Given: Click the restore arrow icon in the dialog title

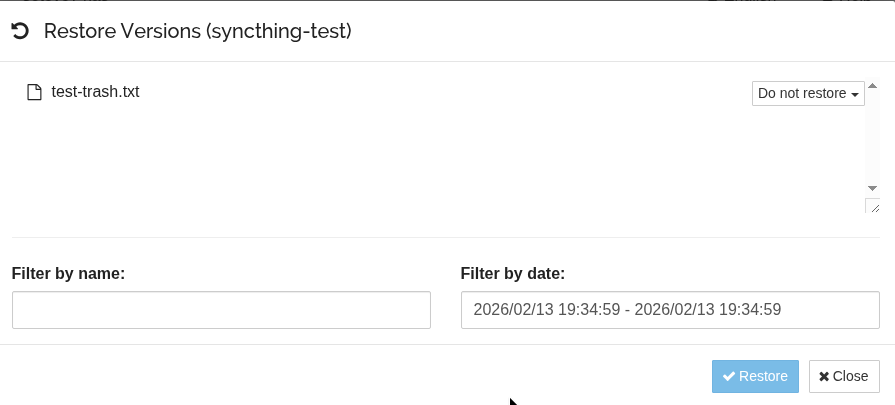Looking at the screenshot, I should coord(19,32).
